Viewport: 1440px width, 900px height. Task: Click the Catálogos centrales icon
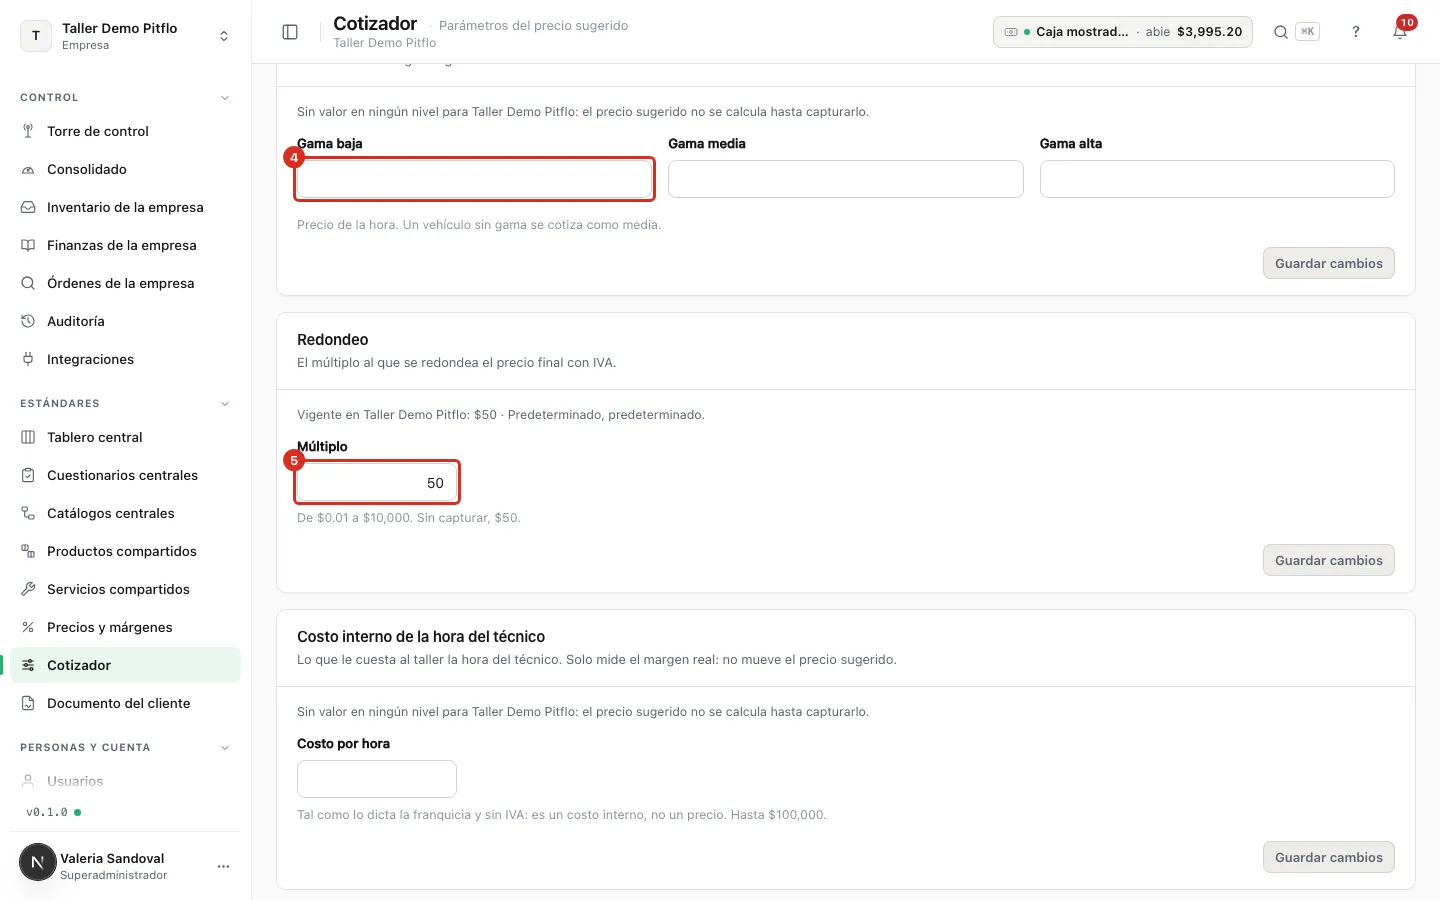[x=28, y=513]
